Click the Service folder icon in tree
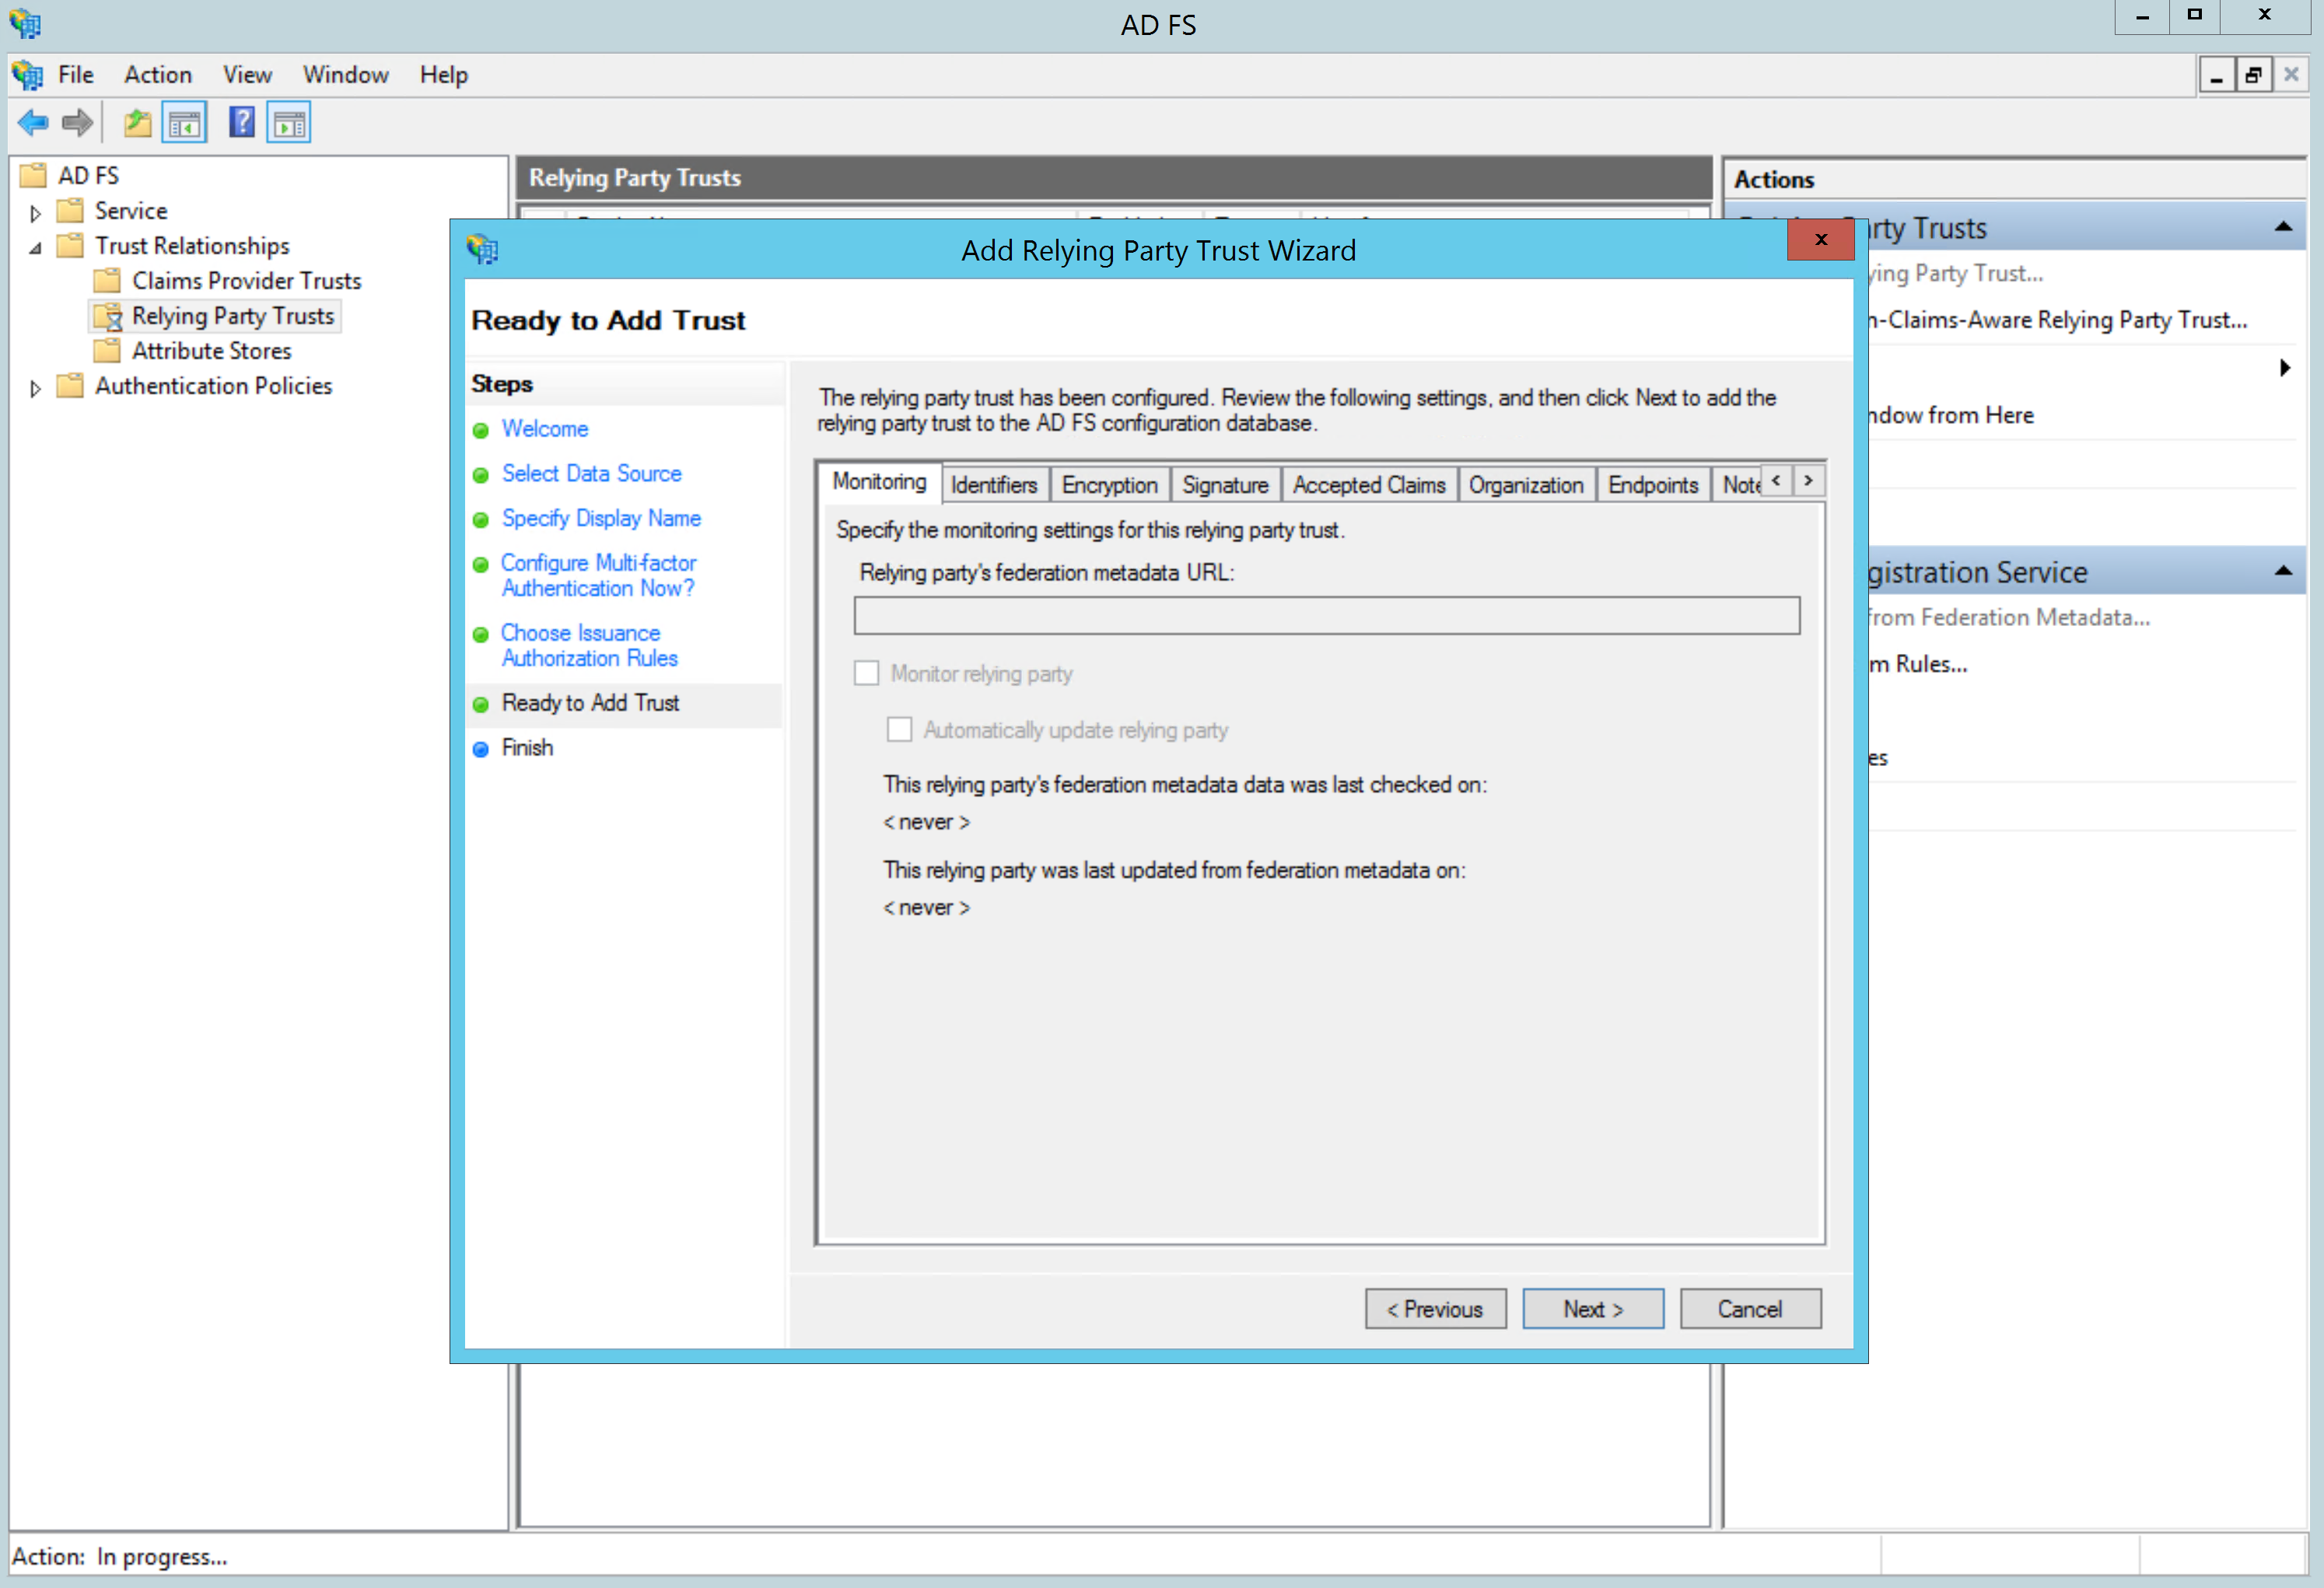Viewport: 2324px width, 1588px height. pyautogui.click(x=69, y=210)
